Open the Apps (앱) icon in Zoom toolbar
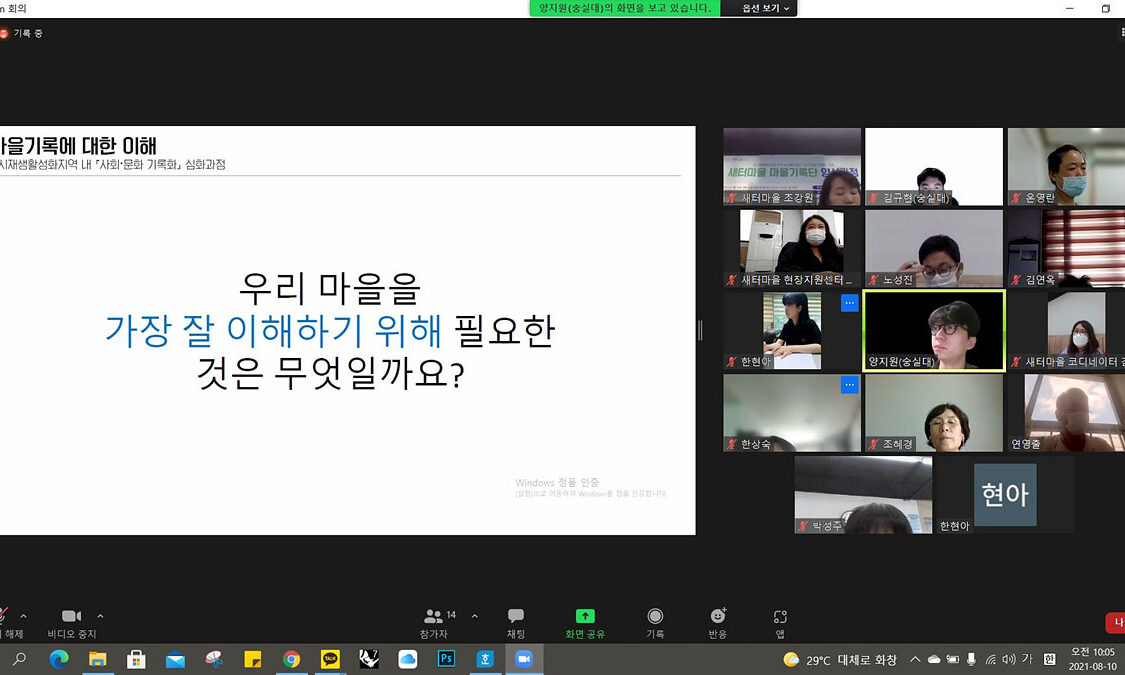Image resolution: width=1125 pixels, height=675 pixels. [780, 622]
